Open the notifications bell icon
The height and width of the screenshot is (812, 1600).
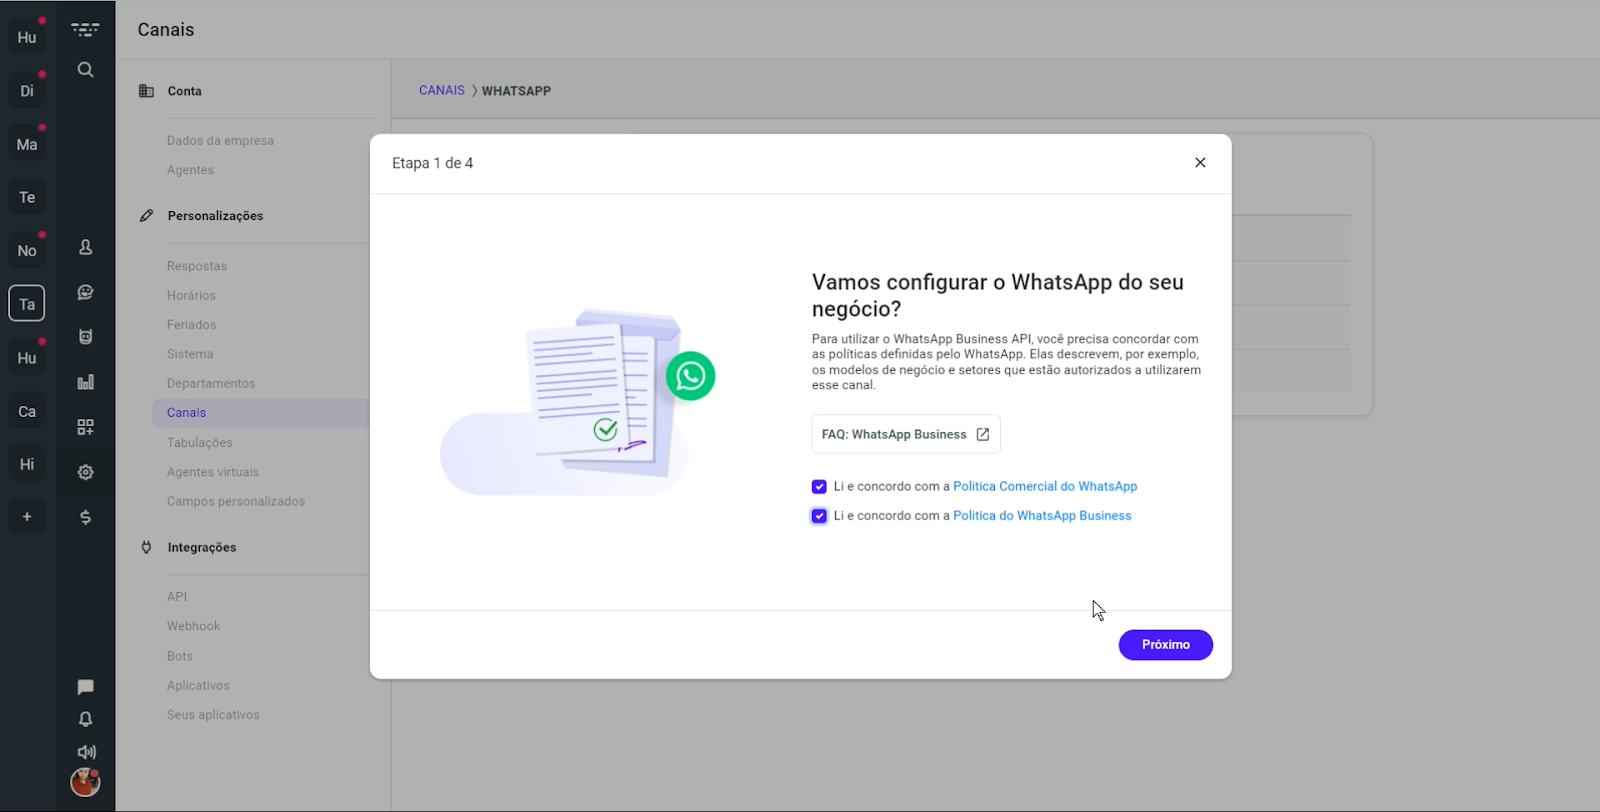[86, 719]
